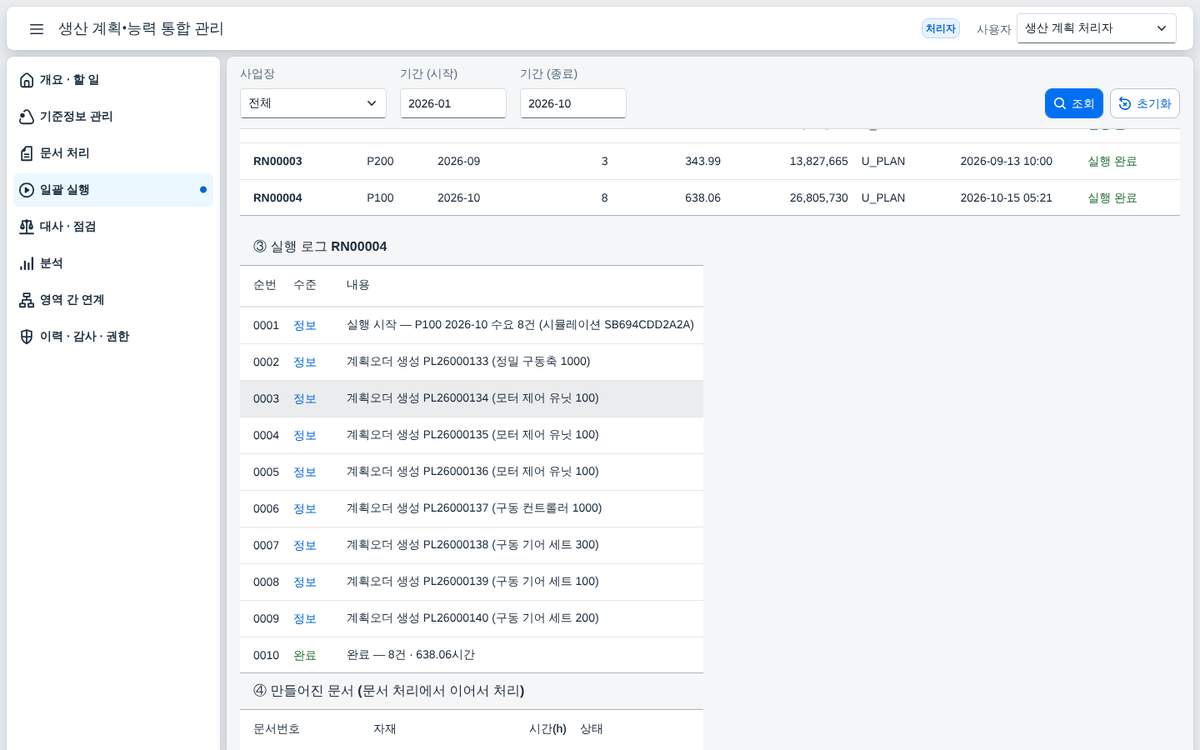Click timestamp 2026-10-15 05:21
Viewport: 1200px width, 750px height.
click(1006, 198)
